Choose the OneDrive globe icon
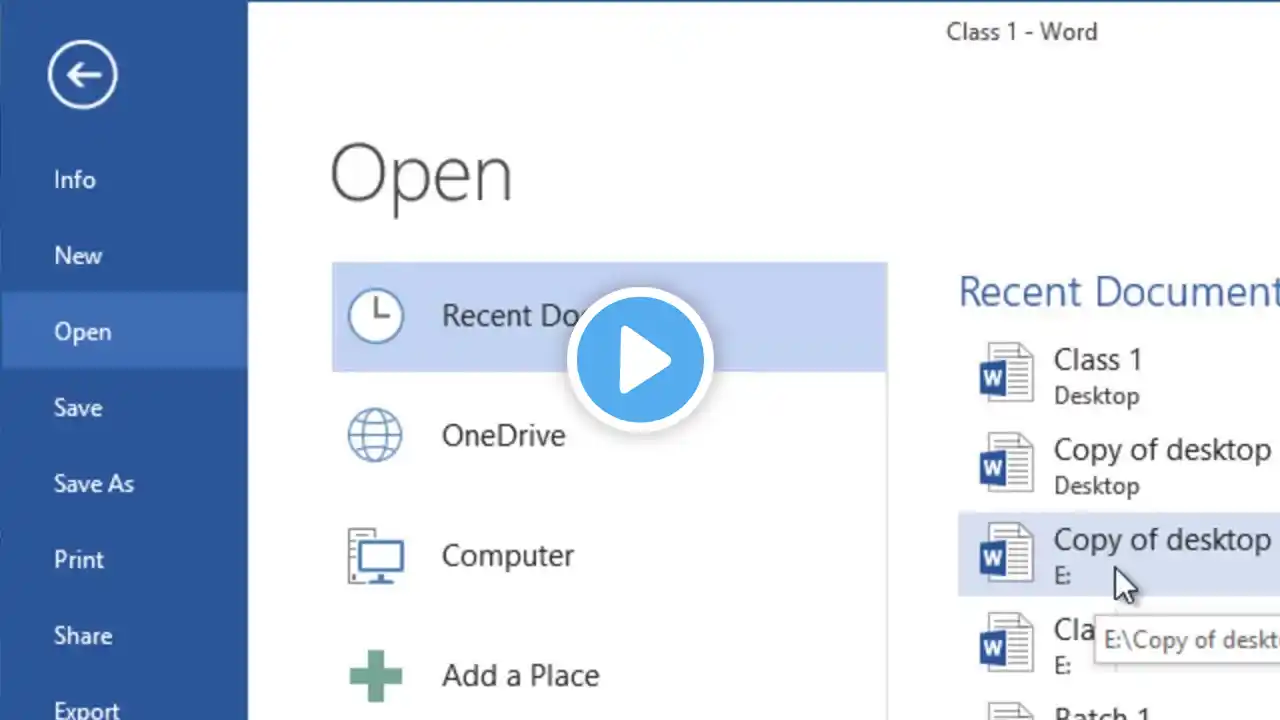Screen dimensions: 1280x720 pos(375,436)
